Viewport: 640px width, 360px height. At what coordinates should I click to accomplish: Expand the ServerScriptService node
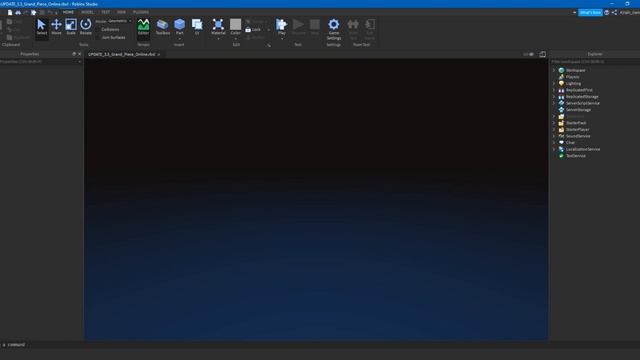[x=554, y=103]
